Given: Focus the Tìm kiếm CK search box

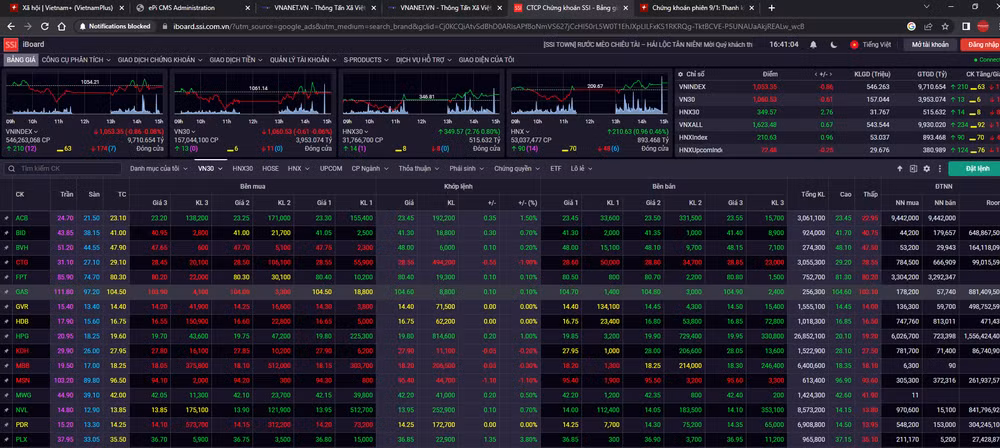Looking at the screenshot, I should pos(62,168).
